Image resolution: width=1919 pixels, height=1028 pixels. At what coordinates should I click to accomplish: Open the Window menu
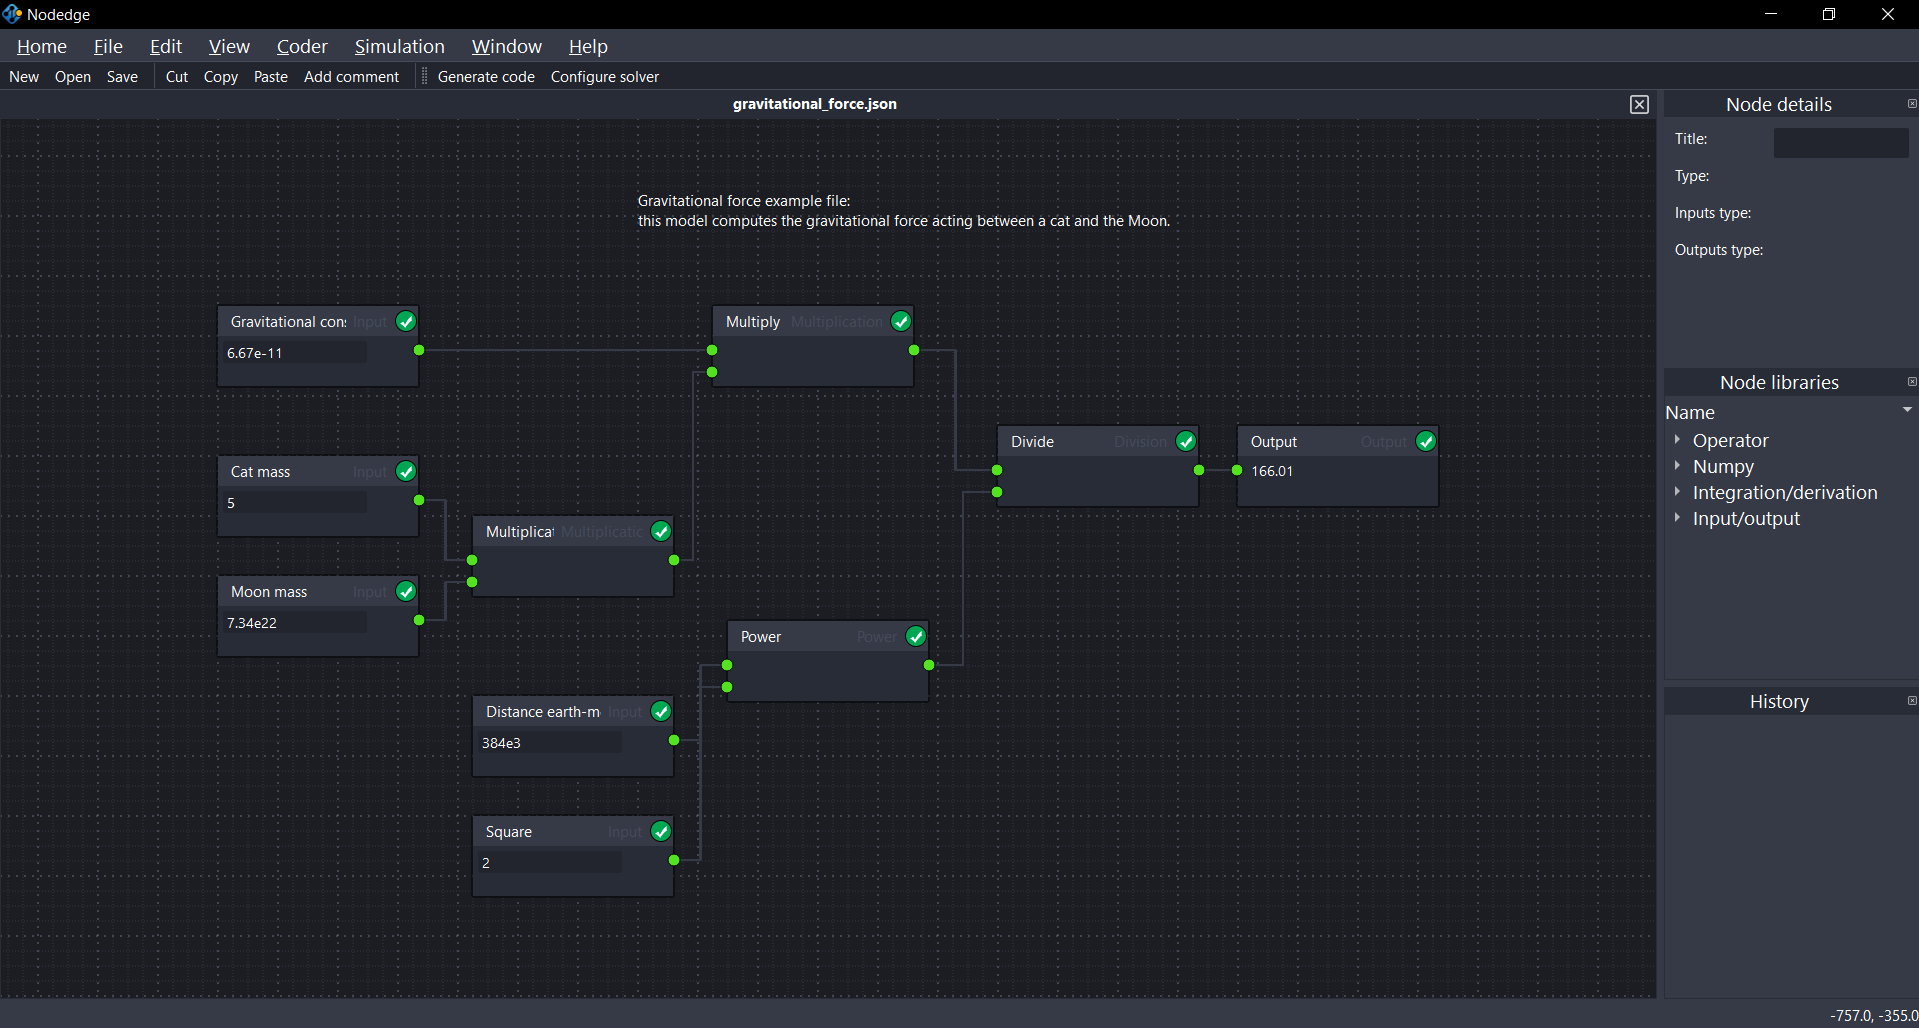[507, 46]
